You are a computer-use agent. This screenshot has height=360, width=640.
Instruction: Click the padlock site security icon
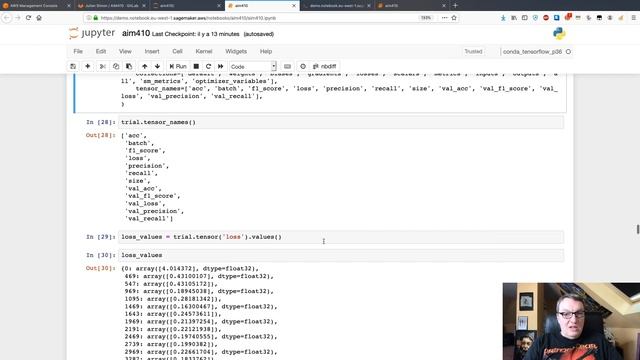(96, 18)
